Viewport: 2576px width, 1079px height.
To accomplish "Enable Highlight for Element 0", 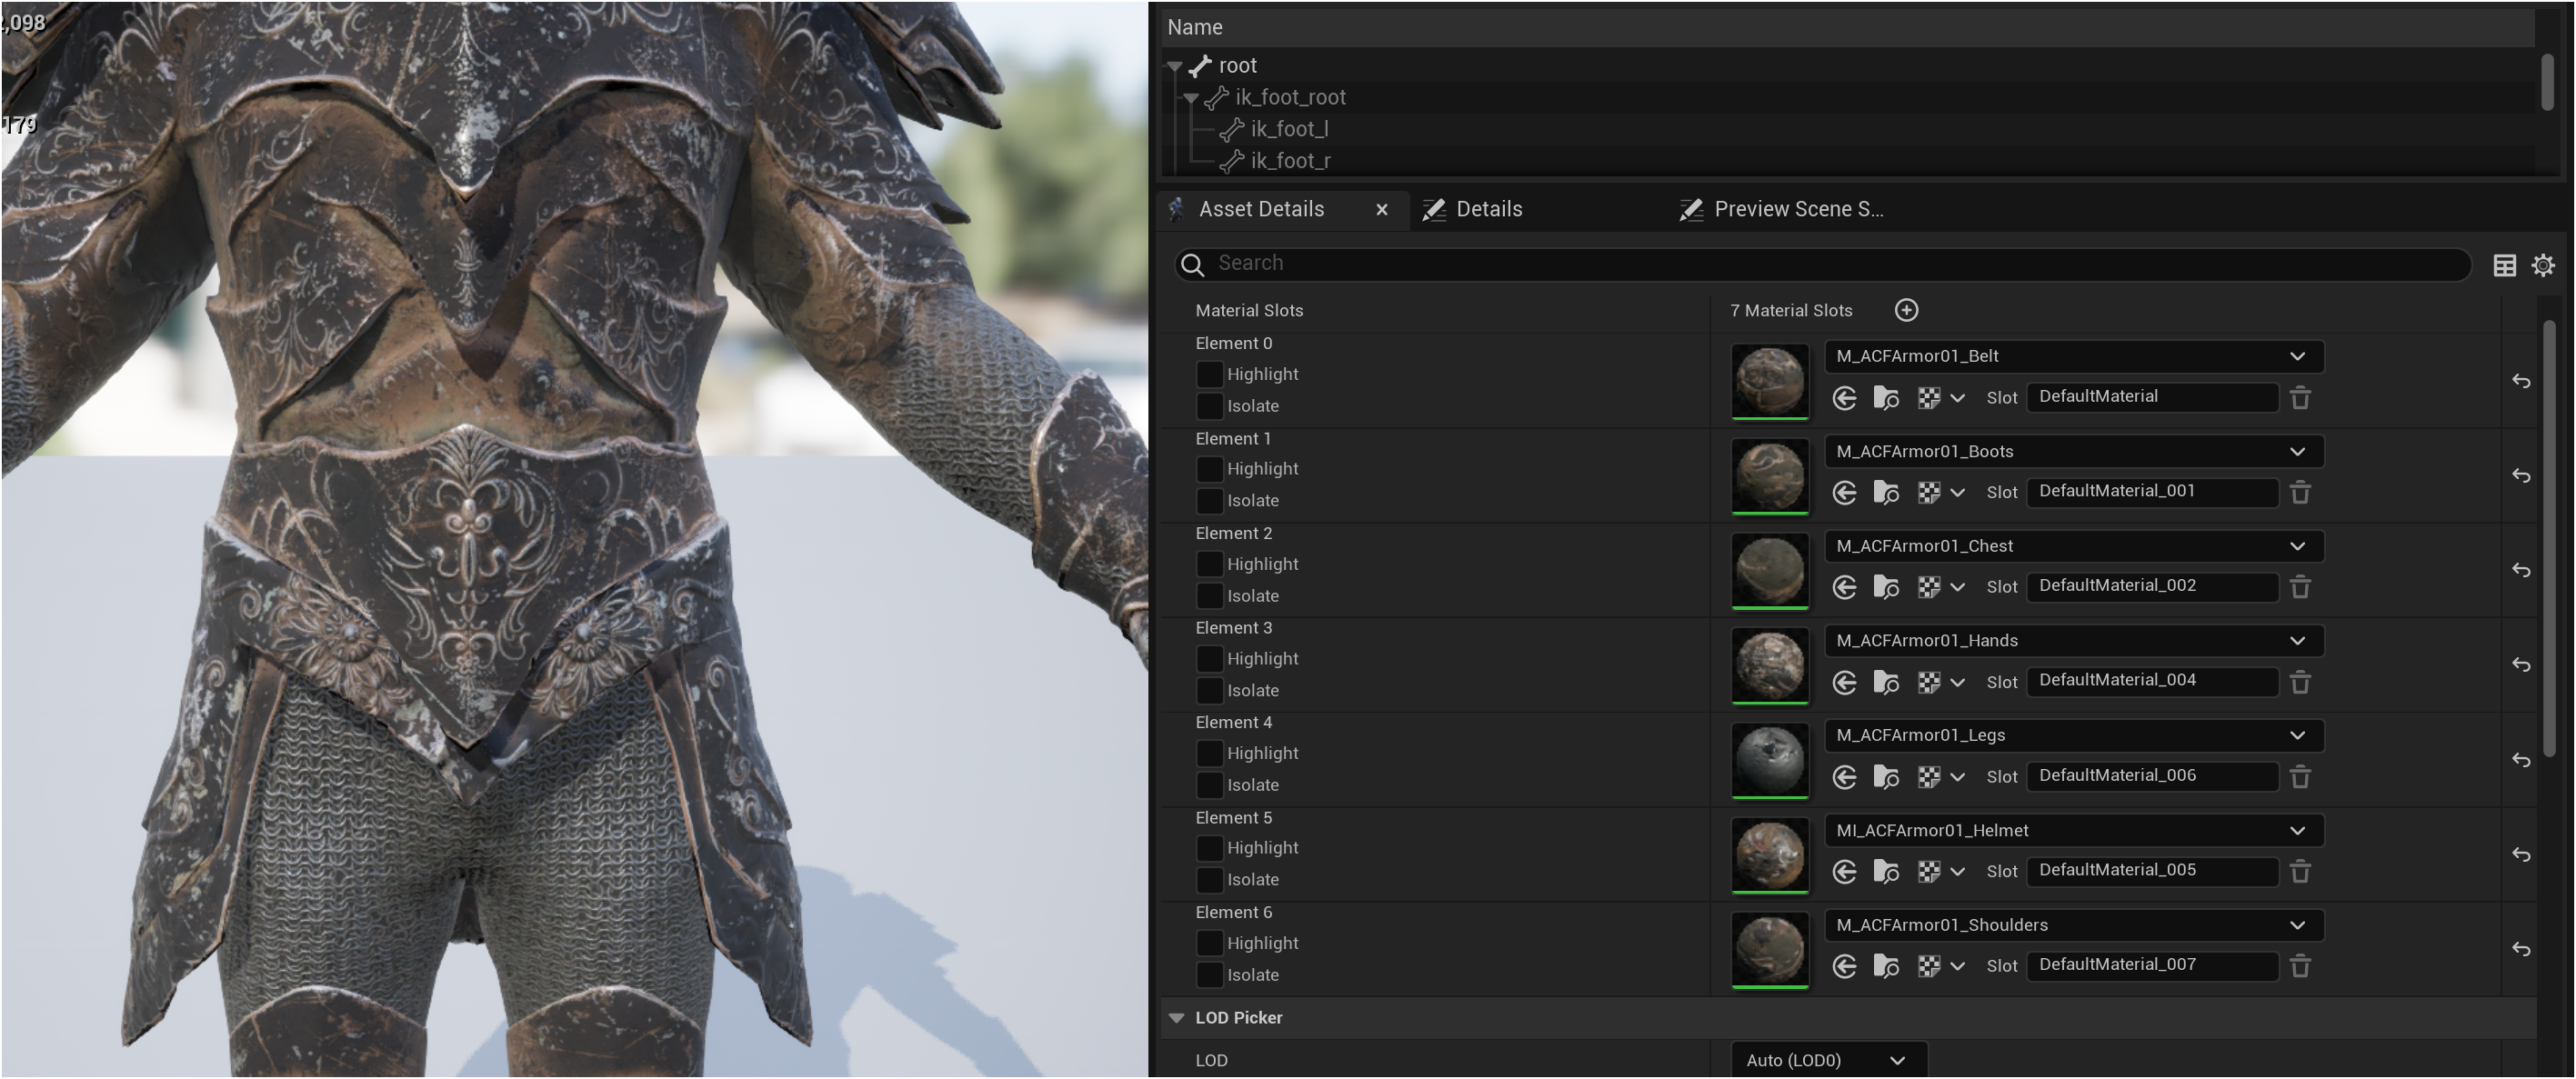I will click(x=1209, y=374).
